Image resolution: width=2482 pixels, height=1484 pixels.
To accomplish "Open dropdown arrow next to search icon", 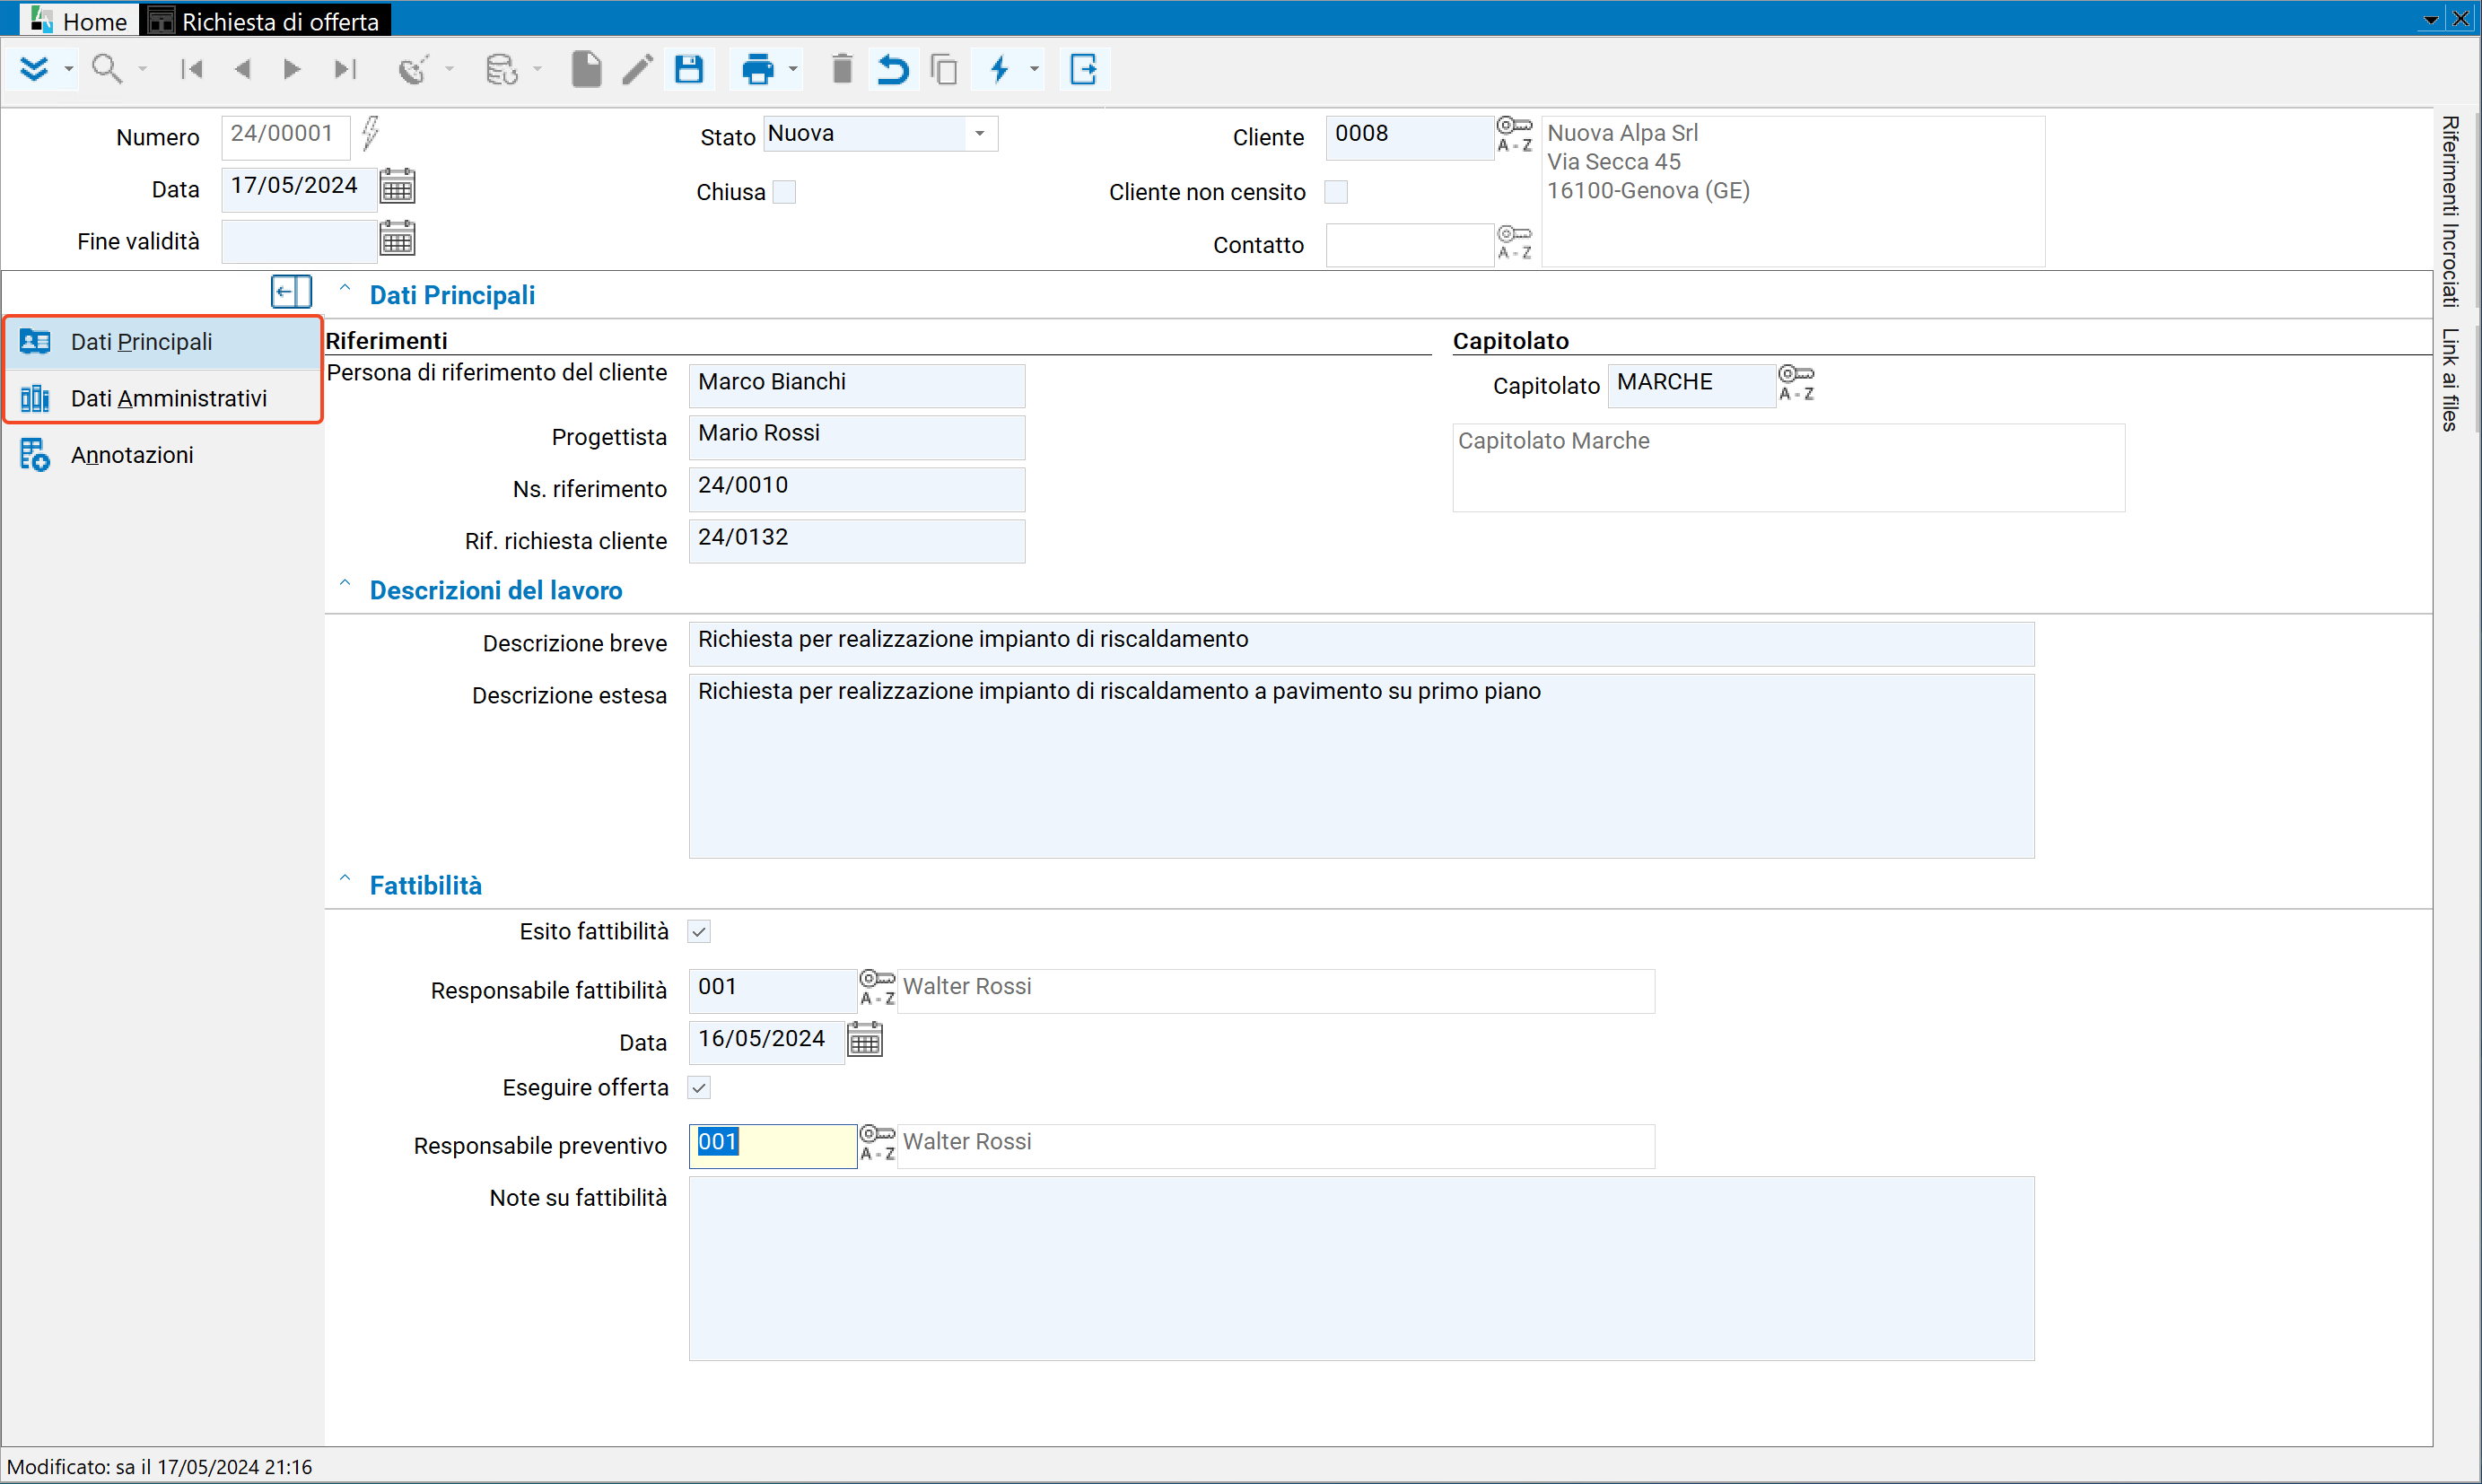I will 142,69.
